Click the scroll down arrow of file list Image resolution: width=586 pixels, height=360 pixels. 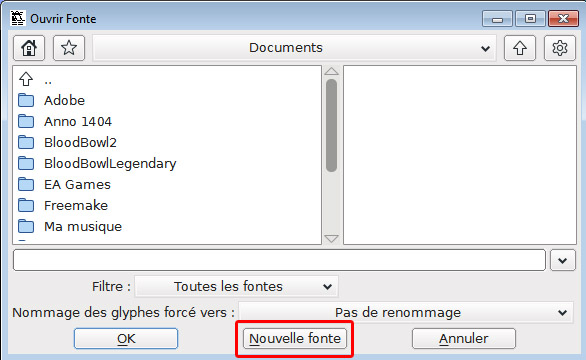[331, 239]
